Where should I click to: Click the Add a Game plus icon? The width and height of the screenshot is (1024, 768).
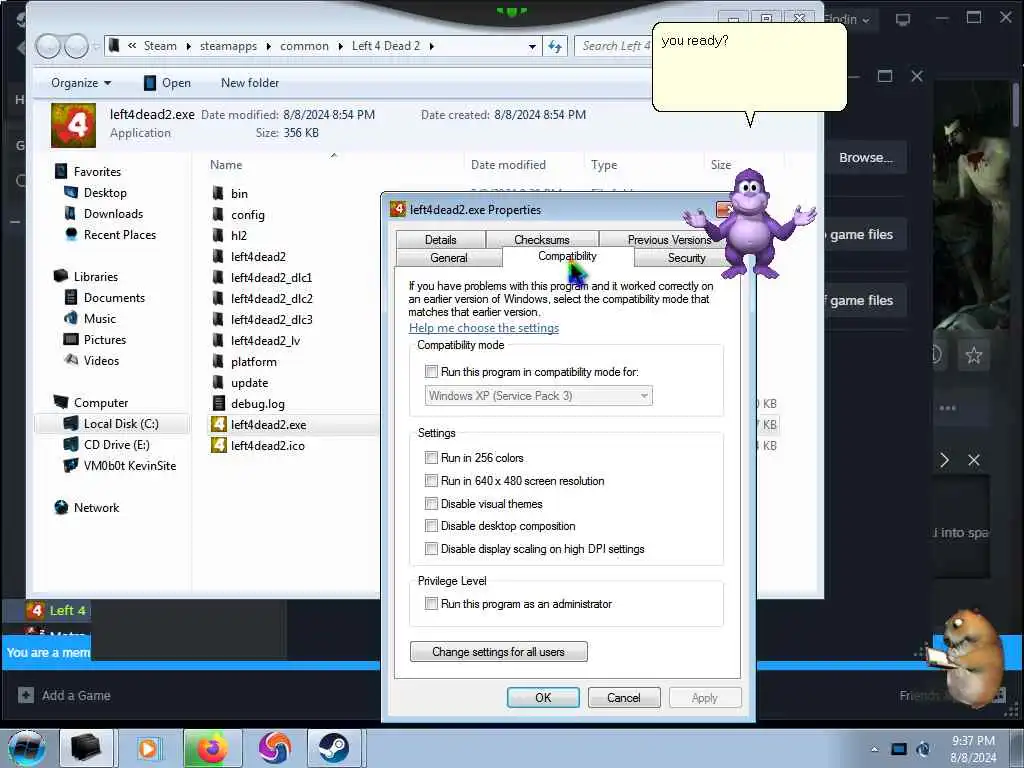tap(25, 696)
